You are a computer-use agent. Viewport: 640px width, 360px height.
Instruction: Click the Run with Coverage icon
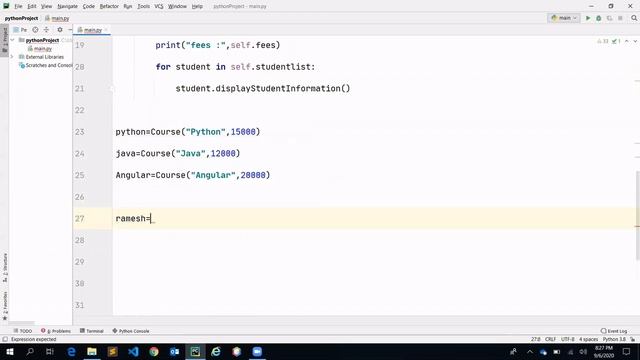[x=609, y=18]
